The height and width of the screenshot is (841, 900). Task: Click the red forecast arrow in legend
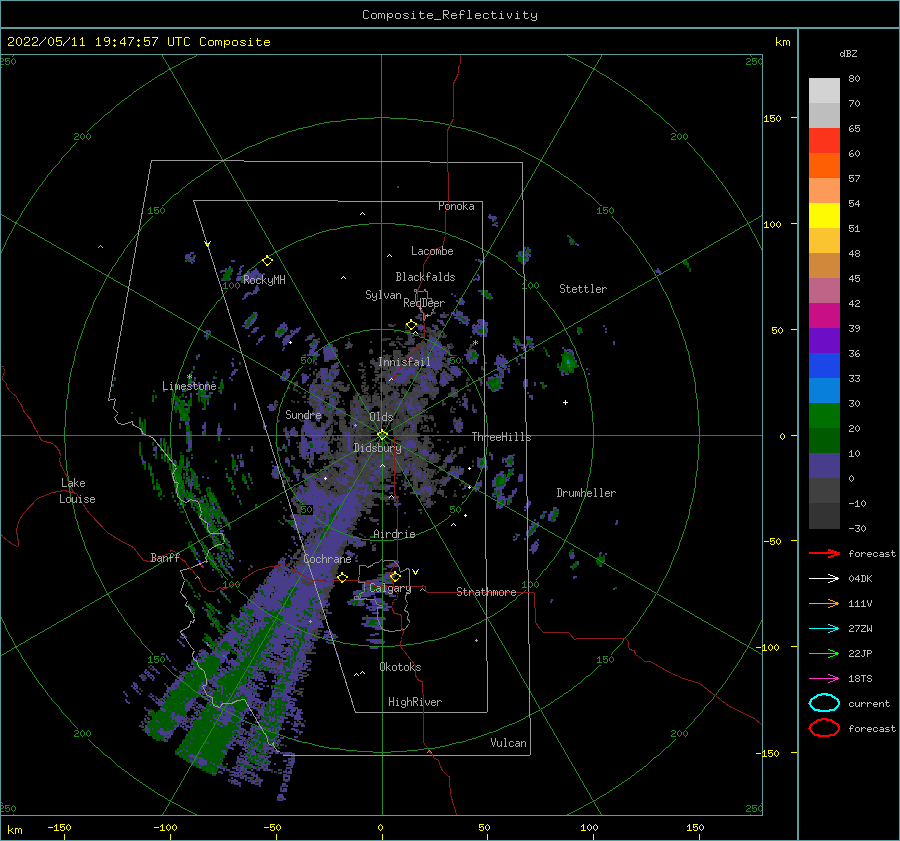tap(824, 553)
